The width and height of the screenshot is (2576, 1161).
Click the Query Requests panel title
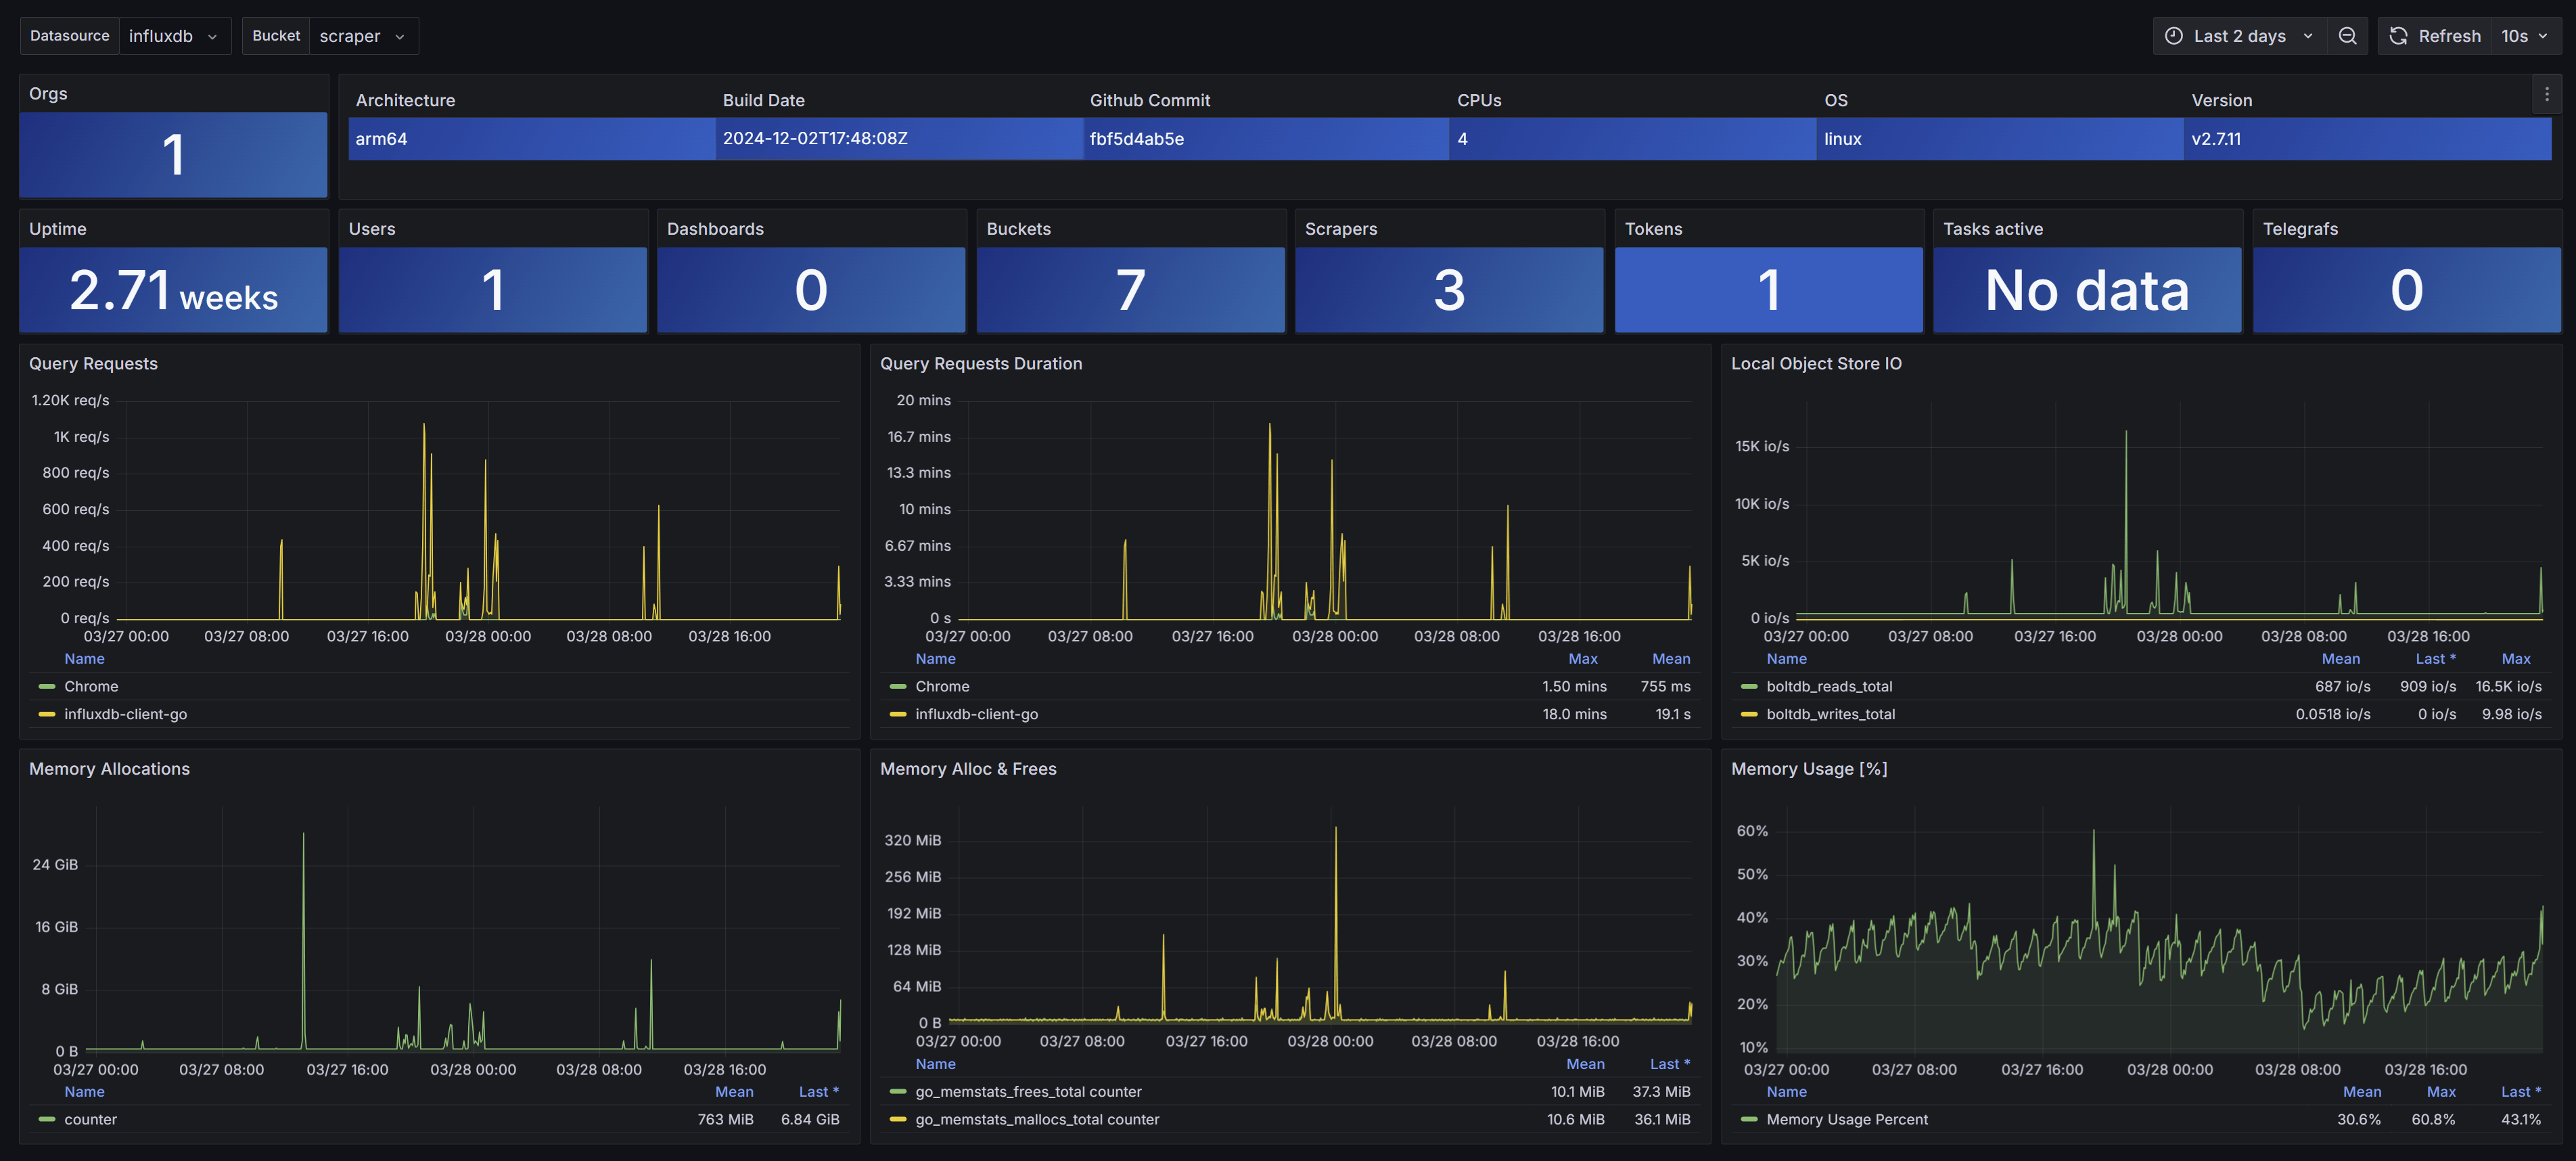pyautogui.click(x=93, y=364)
